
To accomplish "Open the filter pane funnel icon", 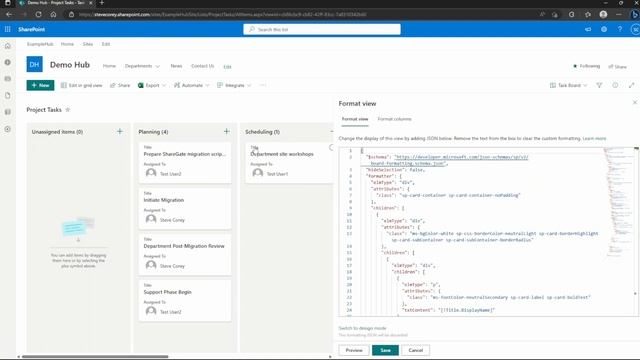I will 599,85.
